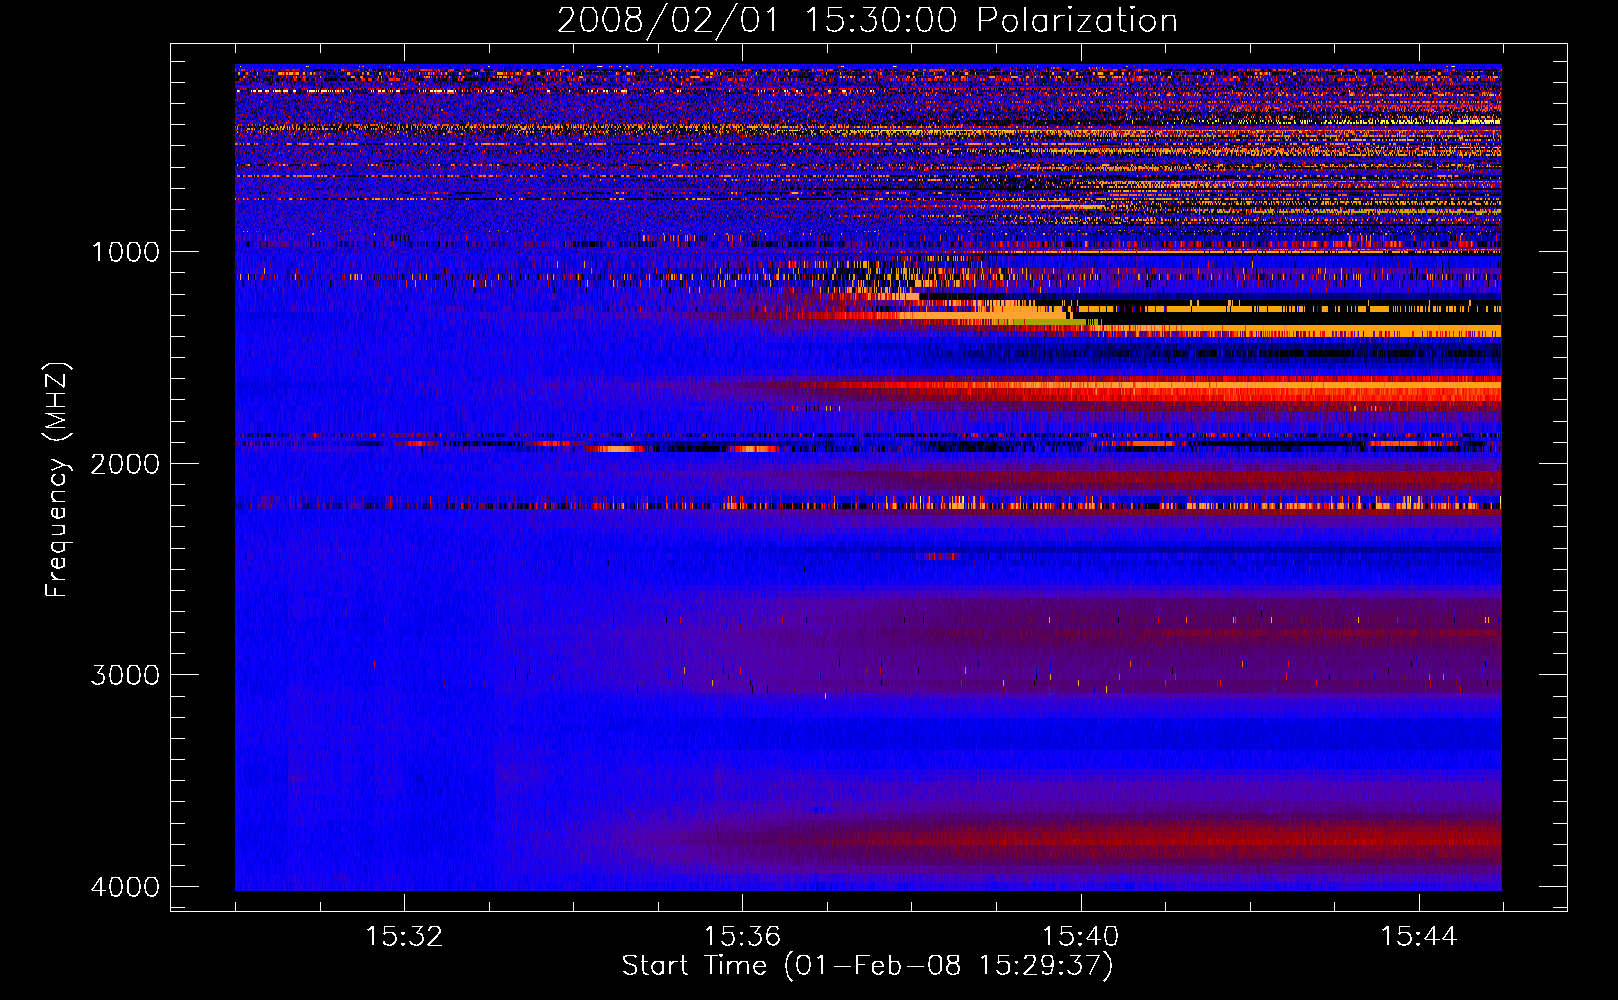Click the time tick label "15:40"
Viewport: 1618px width, 1000px height.
pyautogui.click(x=1080, y=936)
